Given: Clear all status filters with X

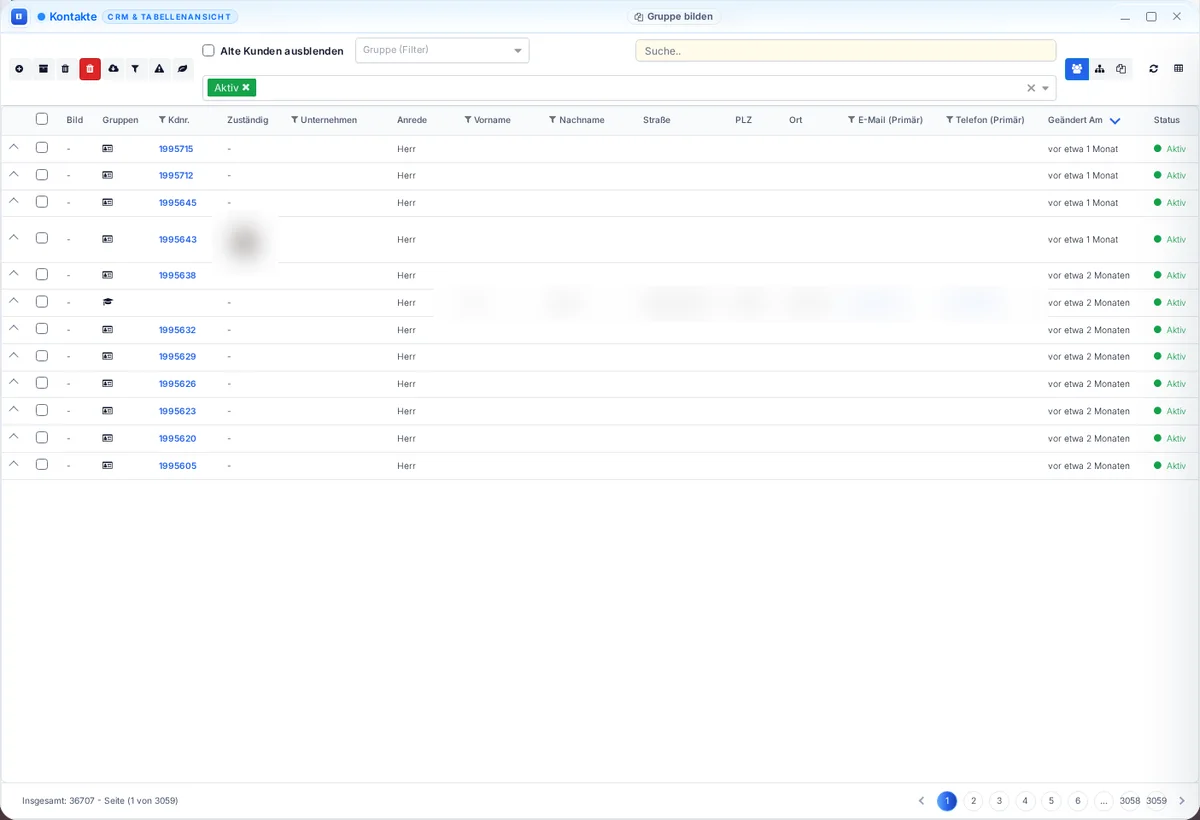Looking at the screenshot, I should (1031, 88).
